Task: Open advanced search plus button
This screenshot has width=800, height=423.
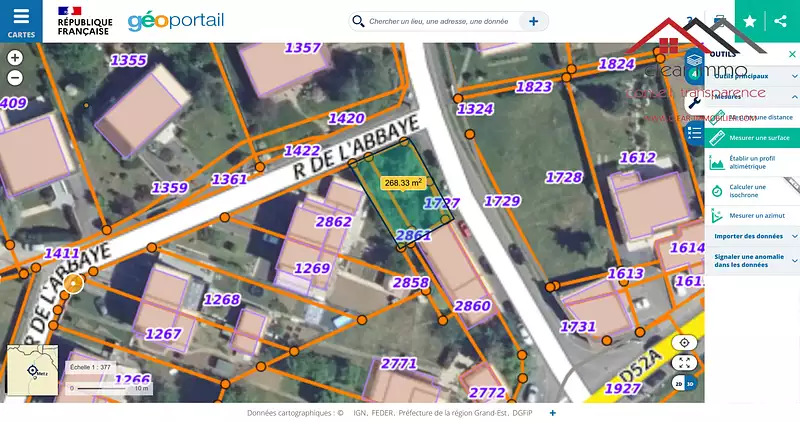Action: pos(534,21)
